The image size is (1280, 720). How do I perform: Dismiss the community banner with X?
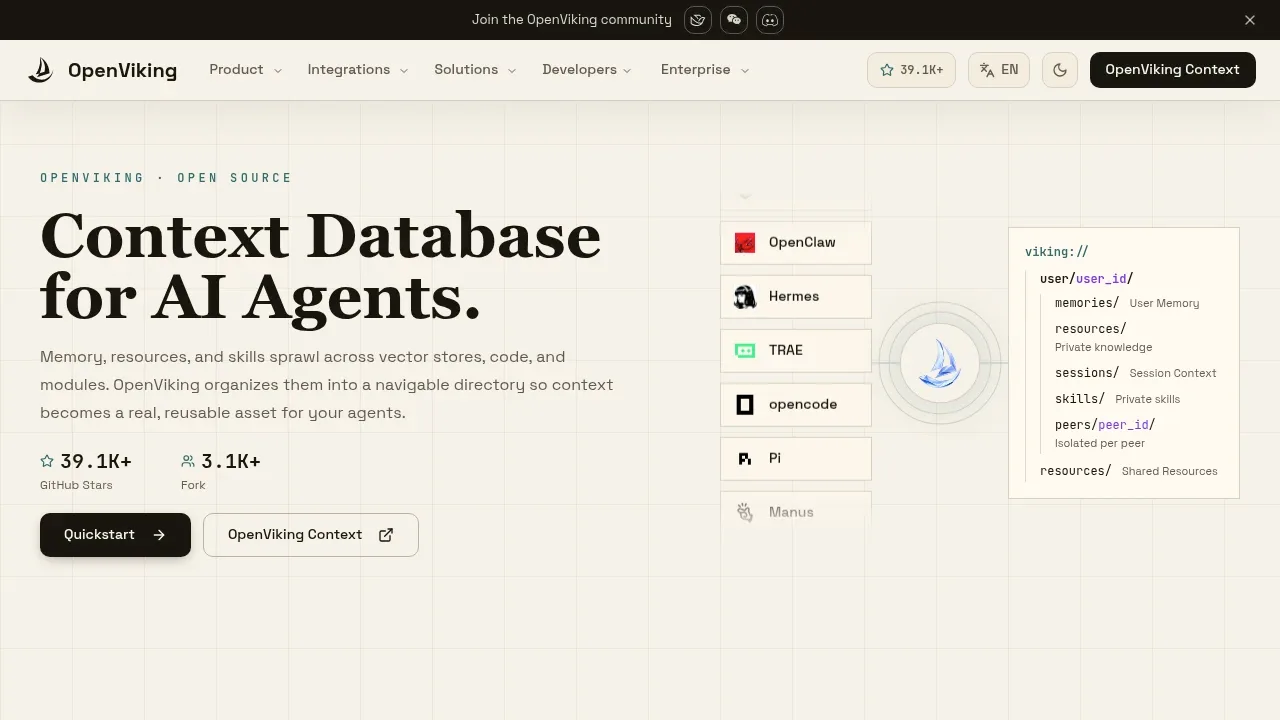click(1250, 20)
